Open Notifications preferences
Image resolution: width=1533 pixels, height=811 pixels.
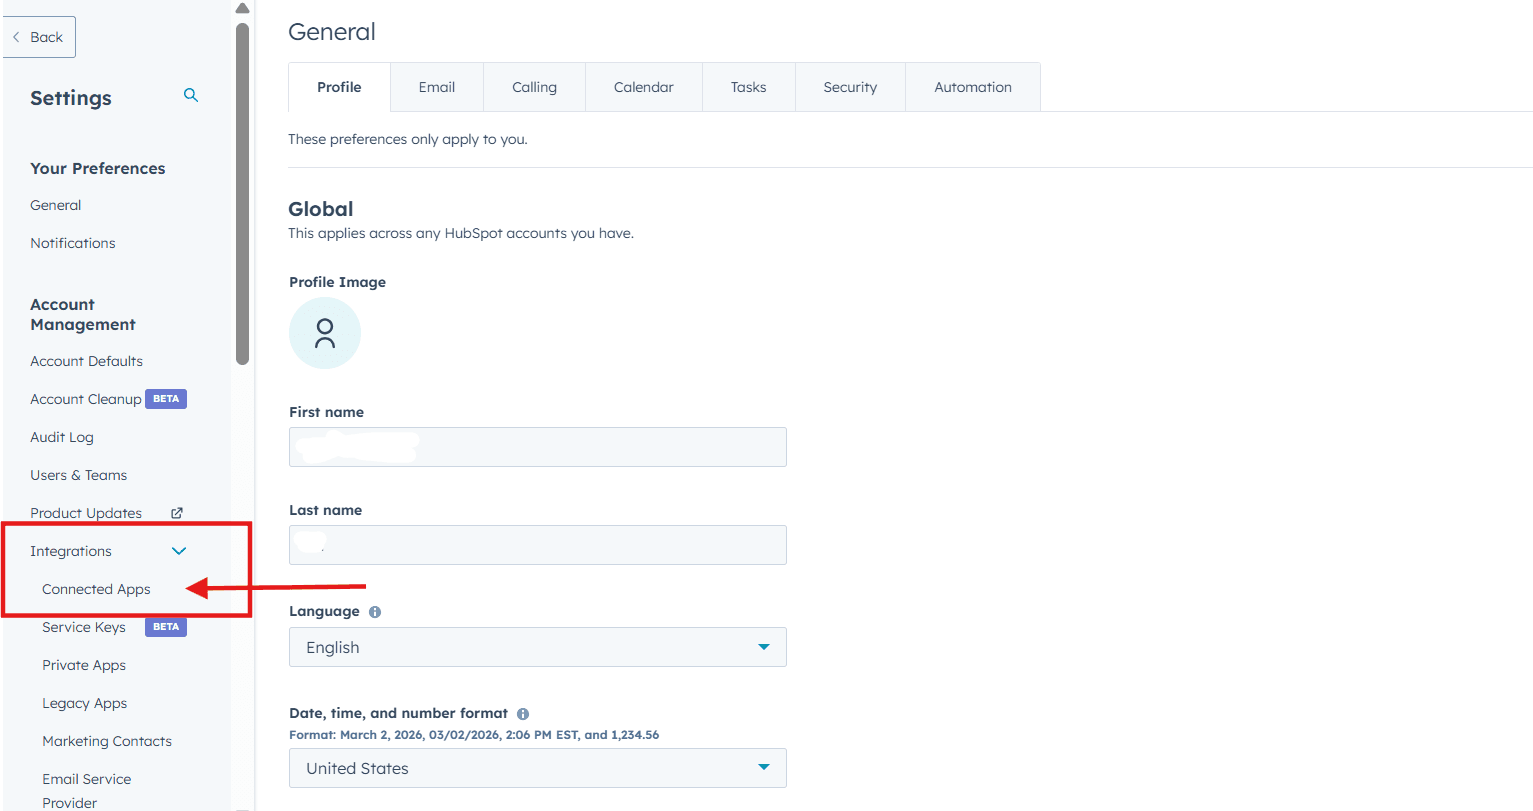click(73, 243)
